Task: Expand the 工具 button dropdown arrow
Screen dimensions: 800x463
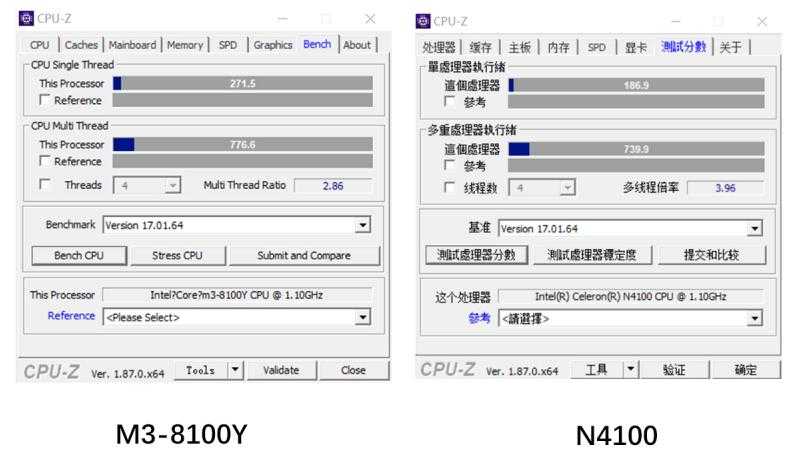Action: click(x=631, y=369)
